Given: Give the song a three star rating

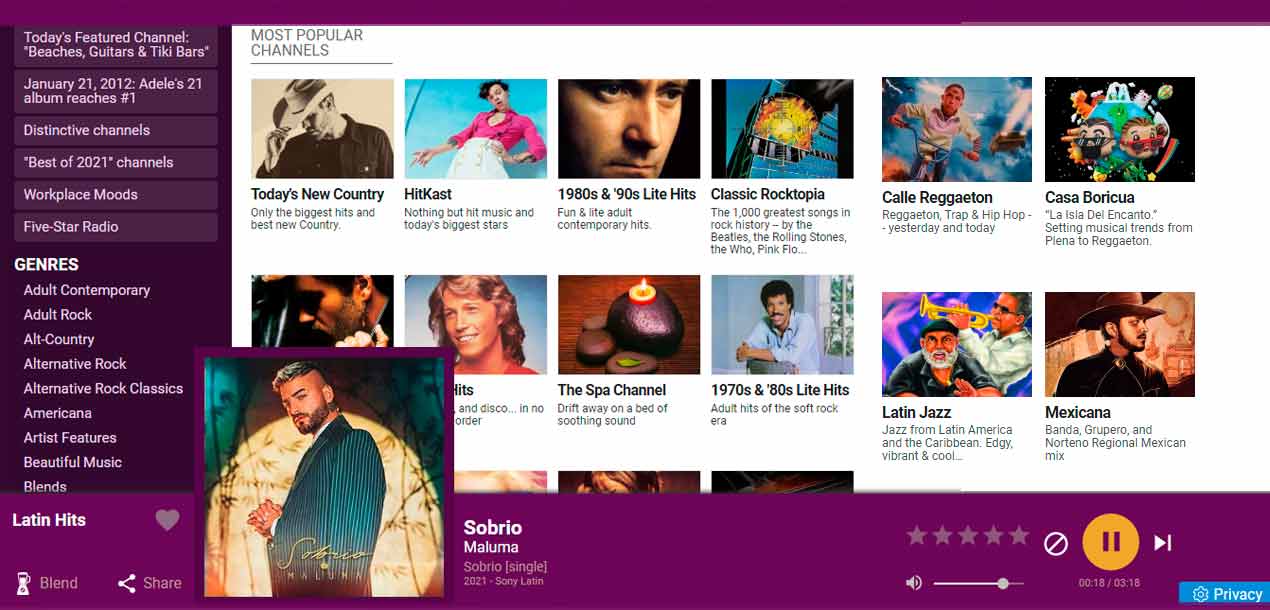Looking at the screenshot, I should tap(968, 536).
